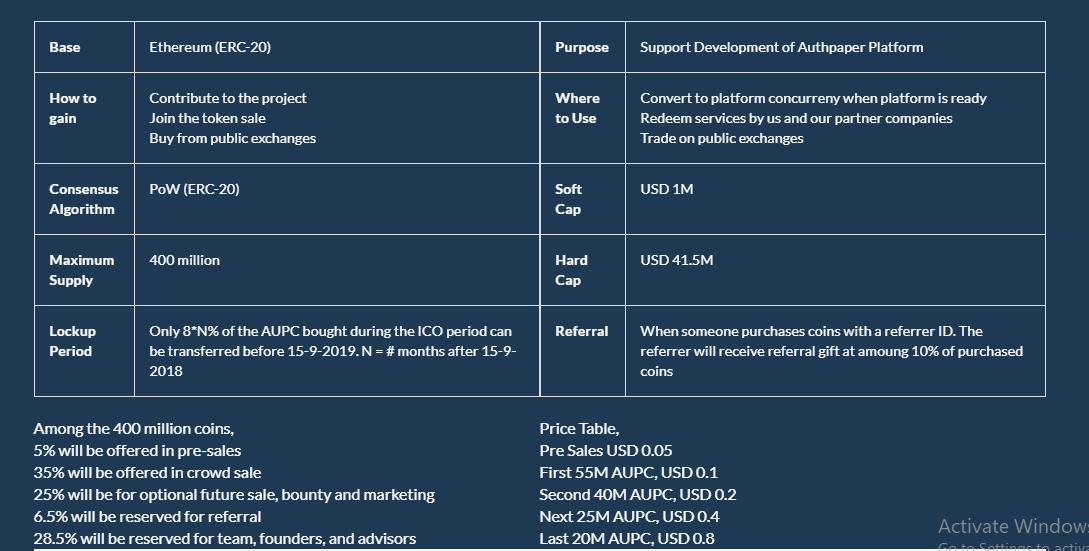This screenshot has height=551, width=1089.
Task: Click the "Consensus Algorithm" label
Action: pyautogui.click(x=83, y=199)
